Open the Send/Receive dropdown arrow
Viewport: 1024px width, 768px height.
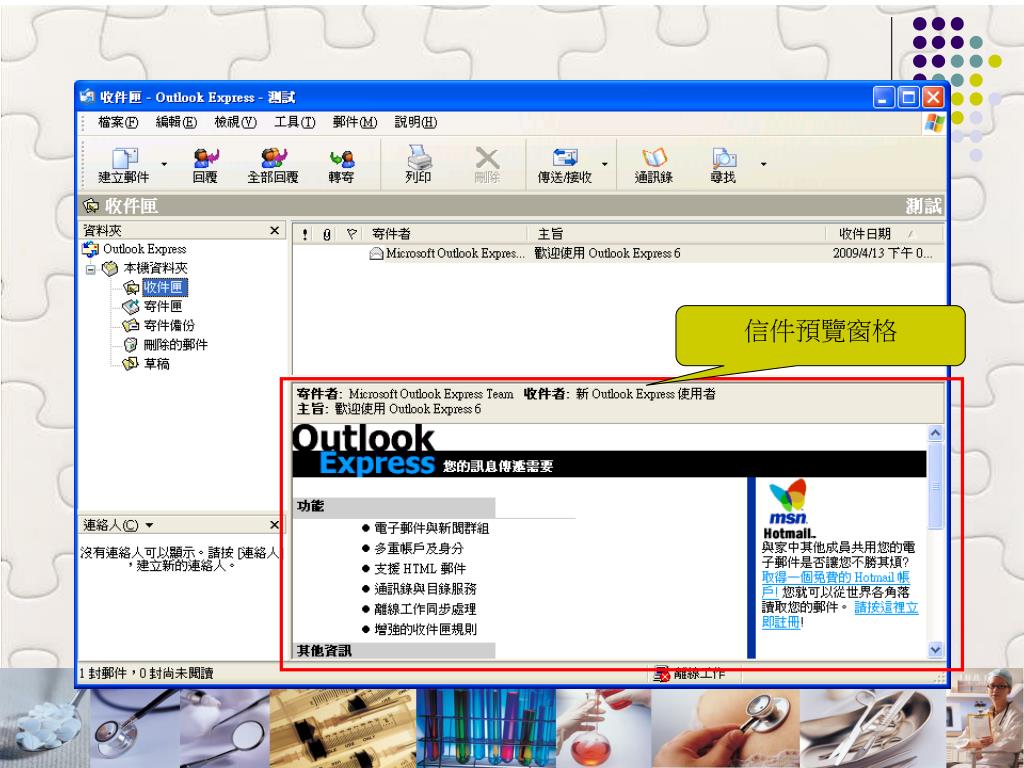coord(604,165)
